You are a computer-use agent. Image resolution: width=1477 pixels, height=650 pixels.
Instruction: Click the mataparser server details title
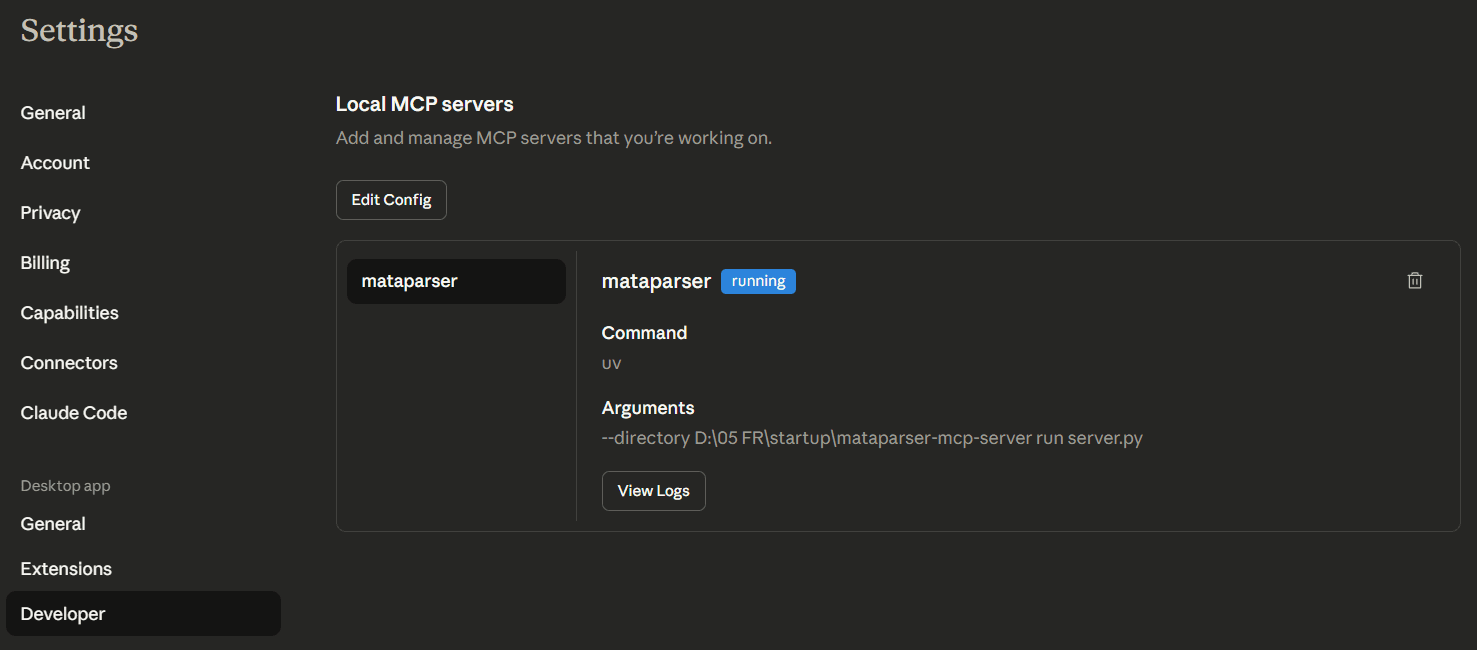[x=656, y=282]
